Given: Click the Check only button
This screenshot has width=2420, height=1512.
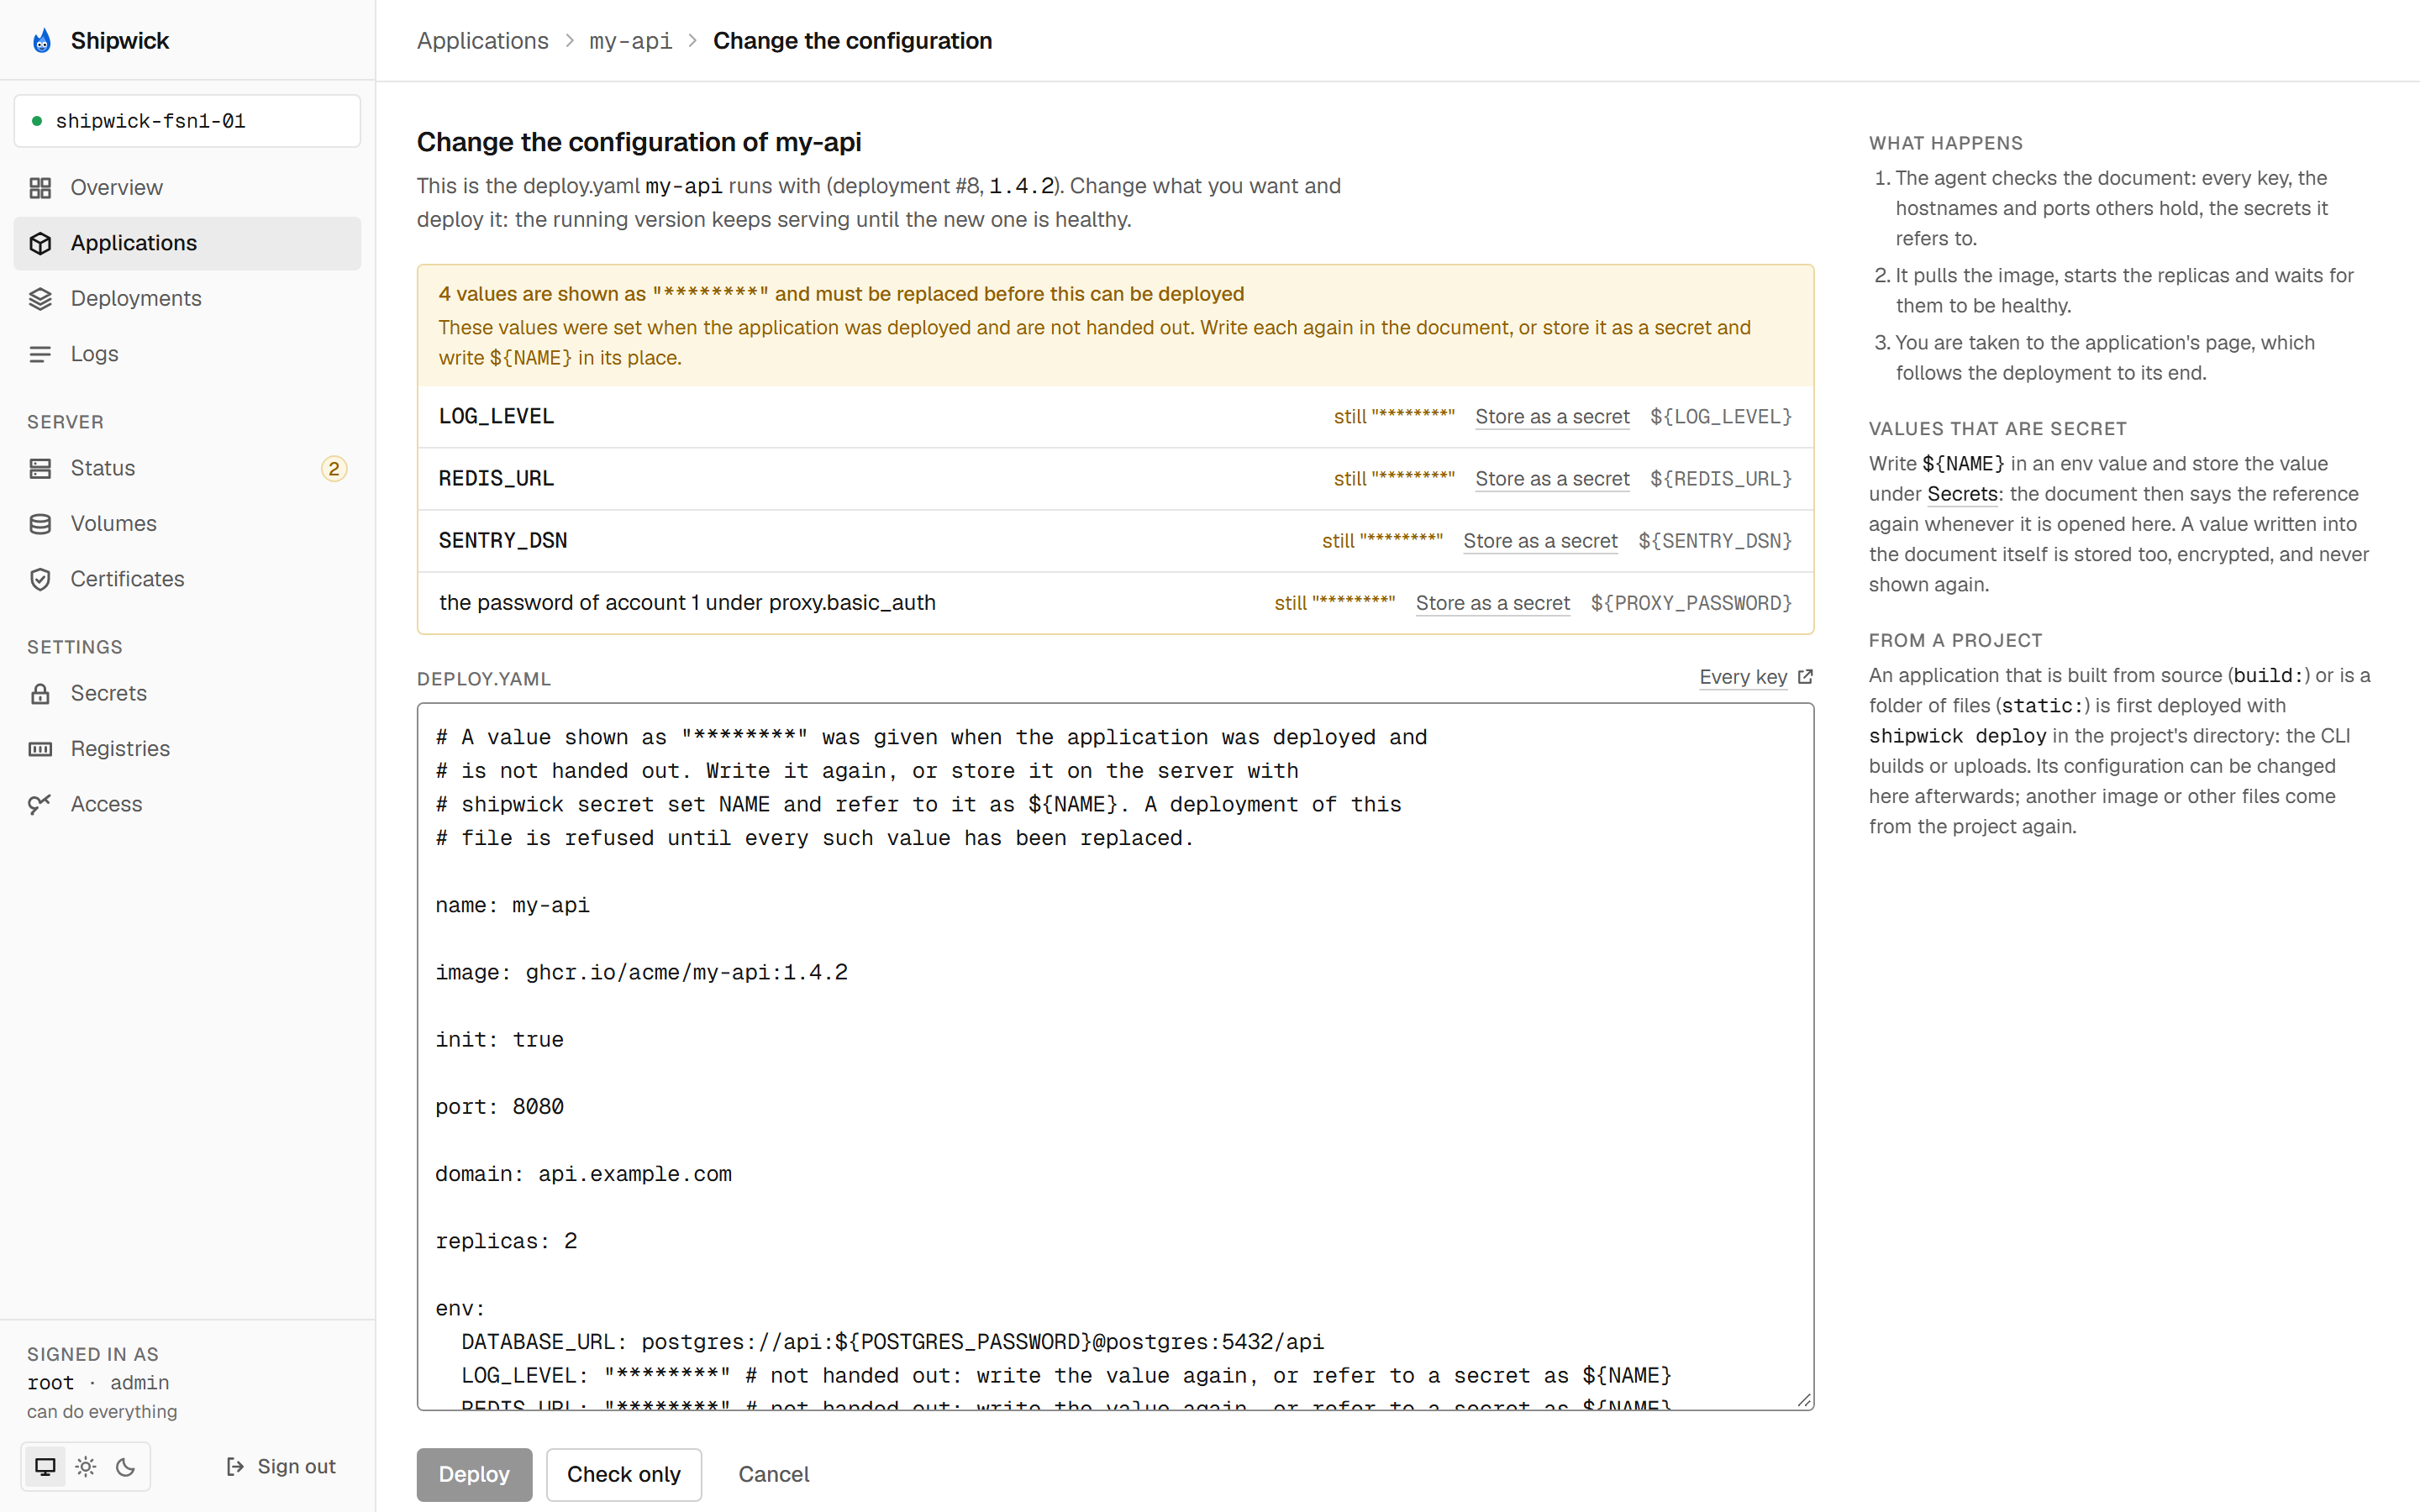Looking at the screenshot, I should click(x=624, y=1474).
